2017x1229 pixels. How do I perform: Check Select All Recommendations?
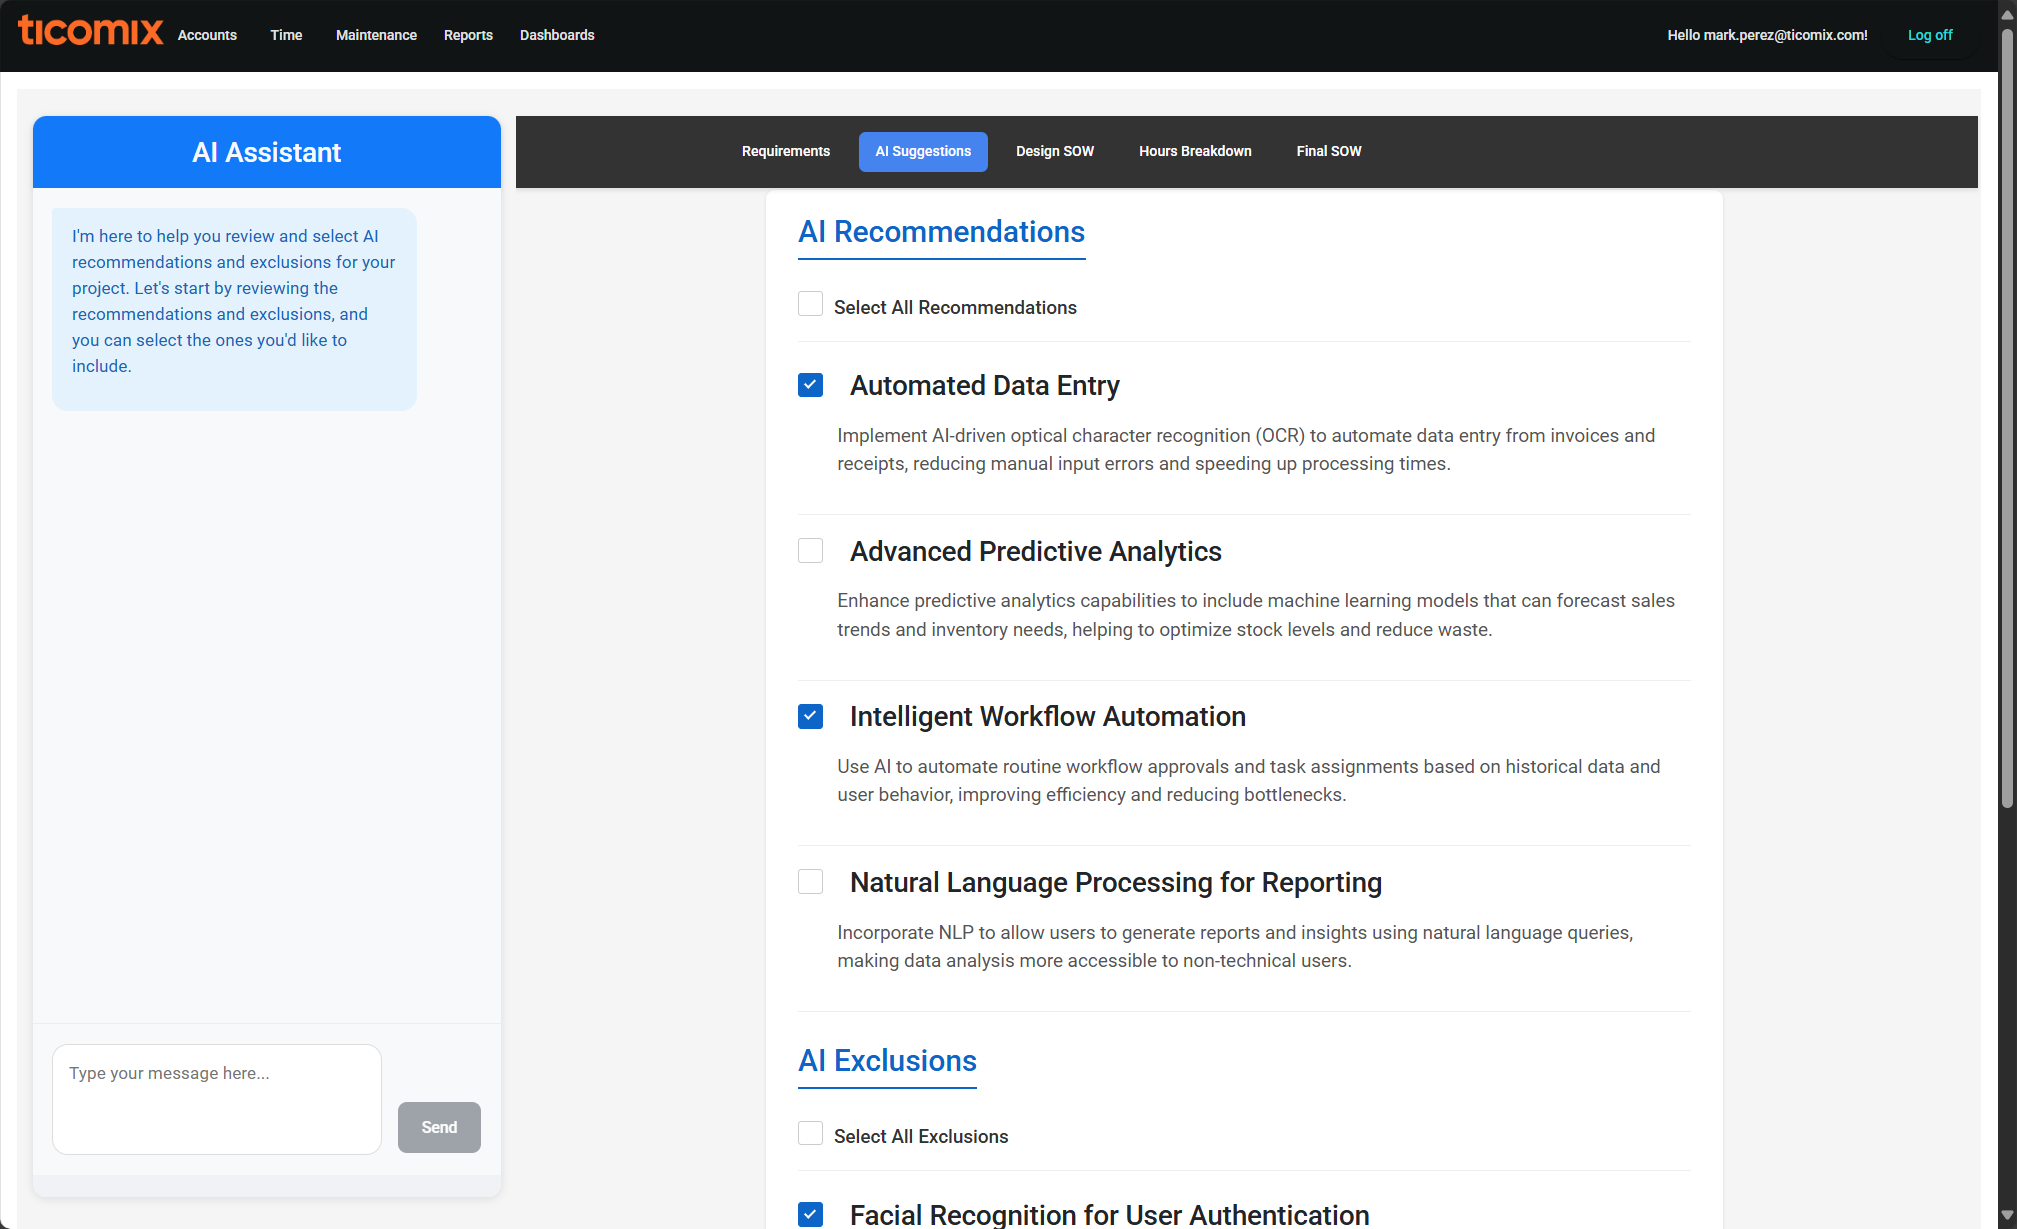pyautogui.click(x=810, y=304)
